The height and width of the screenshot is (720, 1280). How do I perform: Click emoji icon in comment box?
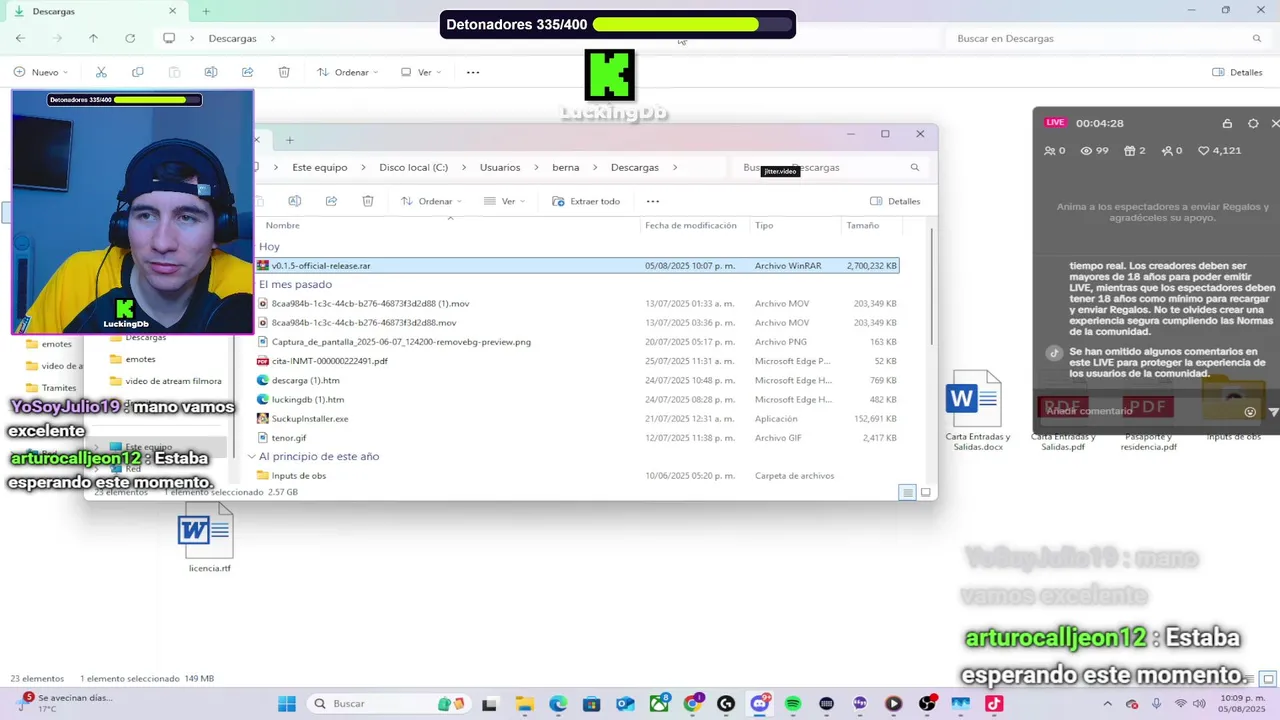pos(1250,412)
